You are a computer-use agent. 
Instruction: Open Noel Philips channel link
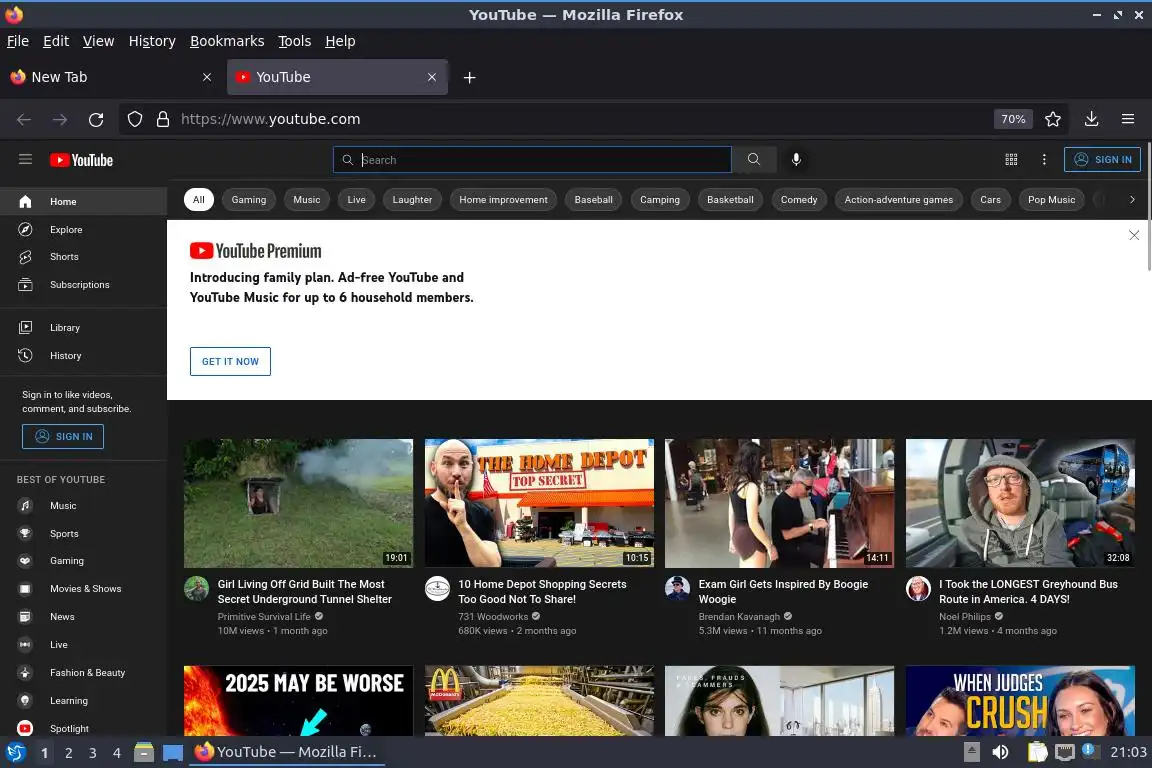[965, 617]
